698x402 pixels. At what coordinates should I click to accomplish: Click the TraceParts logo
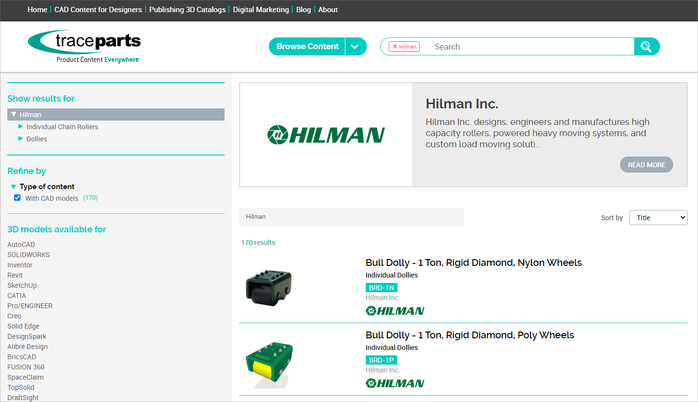(x=84, y=46)
